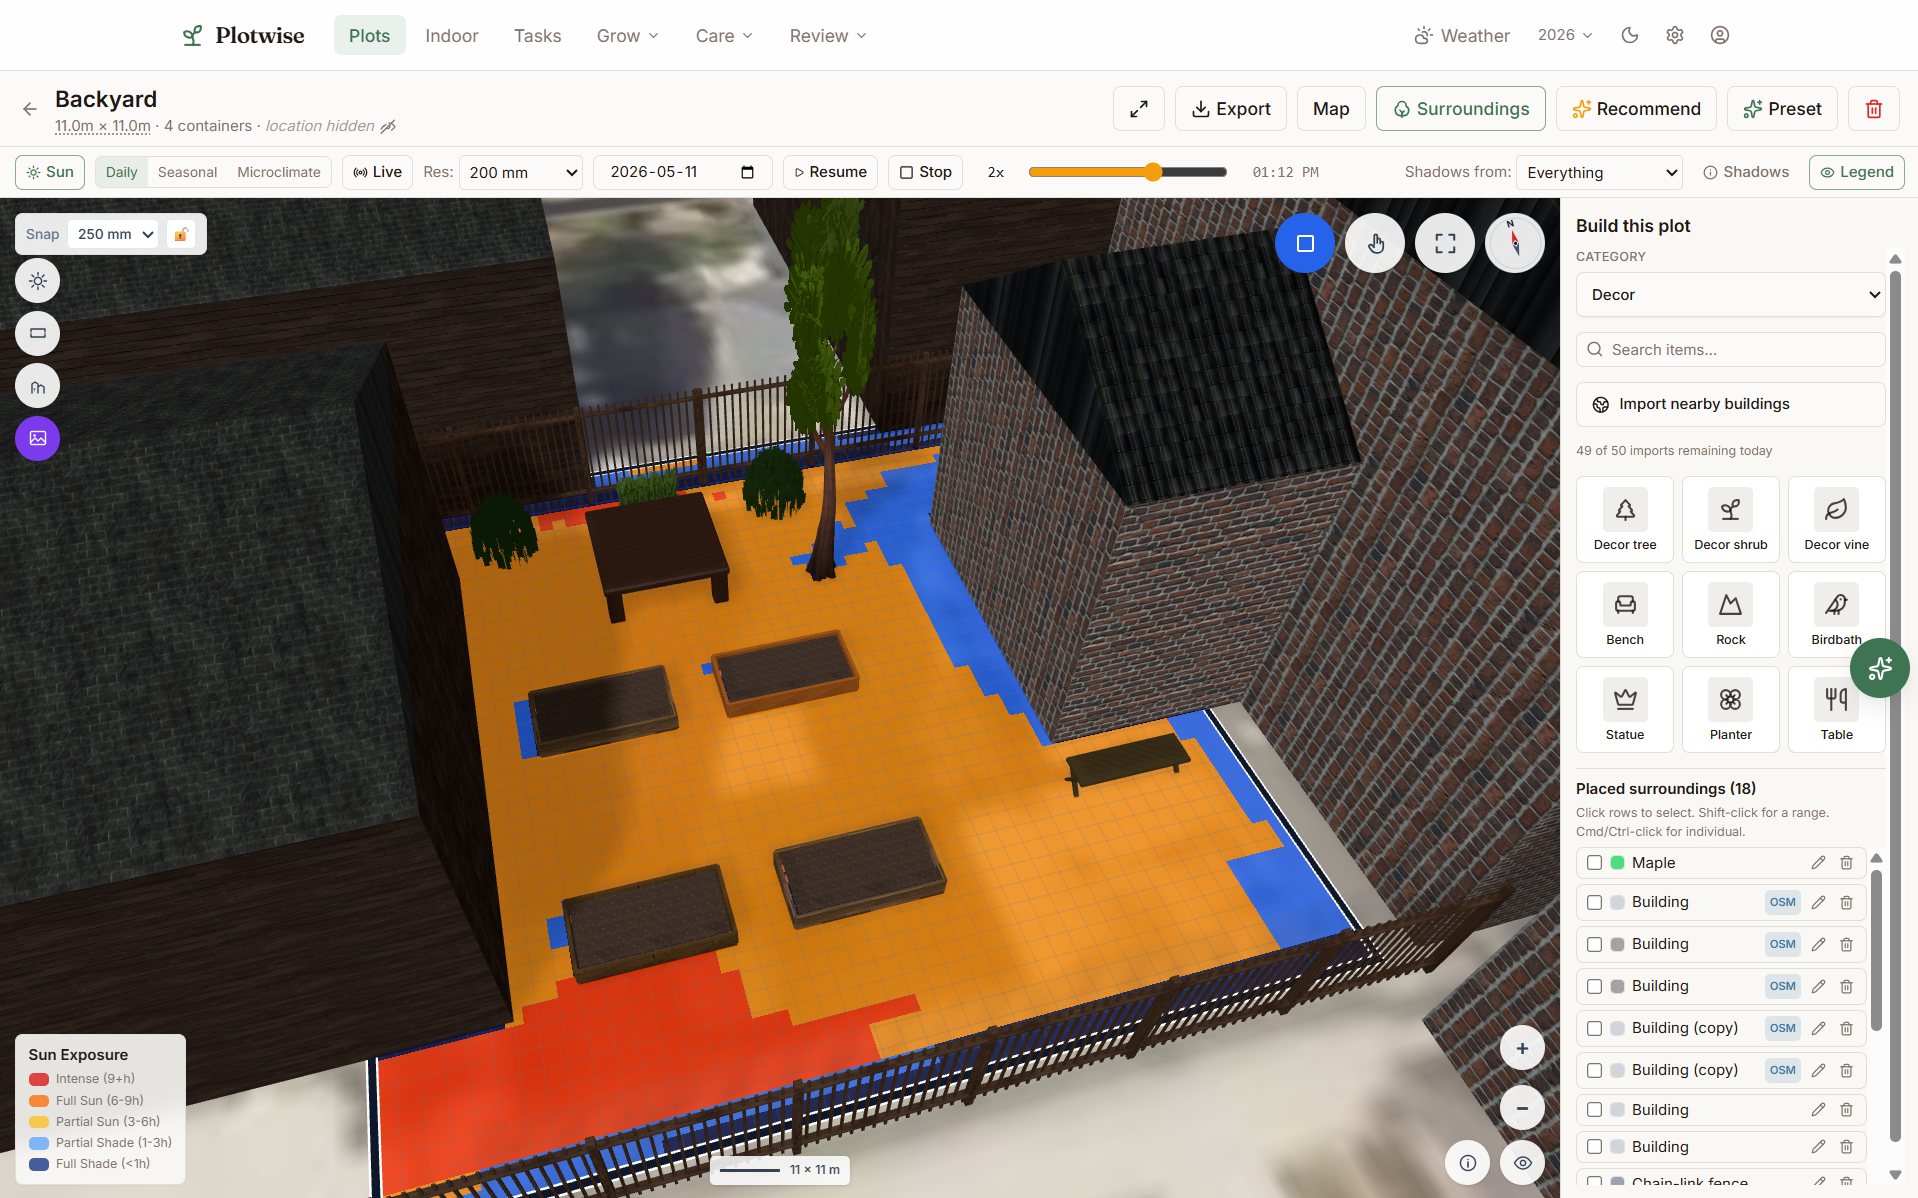Add a Bench item
Image resolution: width=1918 pixels, height=1198 pixels.
[1625, 614]
